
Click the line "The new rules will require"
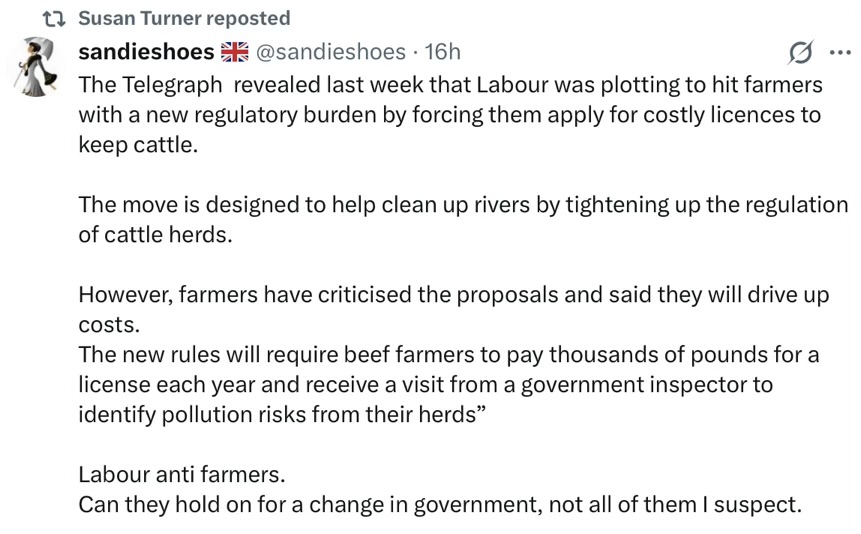[449, 355]
